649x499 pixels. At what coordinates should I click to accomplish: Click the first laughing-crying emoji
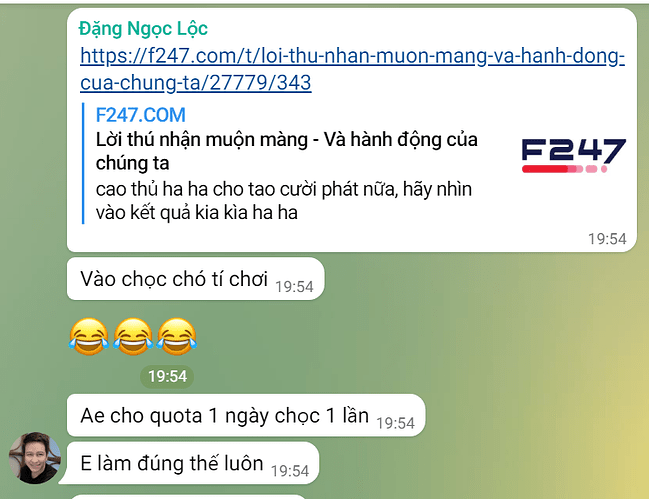[x=89, y=336]
